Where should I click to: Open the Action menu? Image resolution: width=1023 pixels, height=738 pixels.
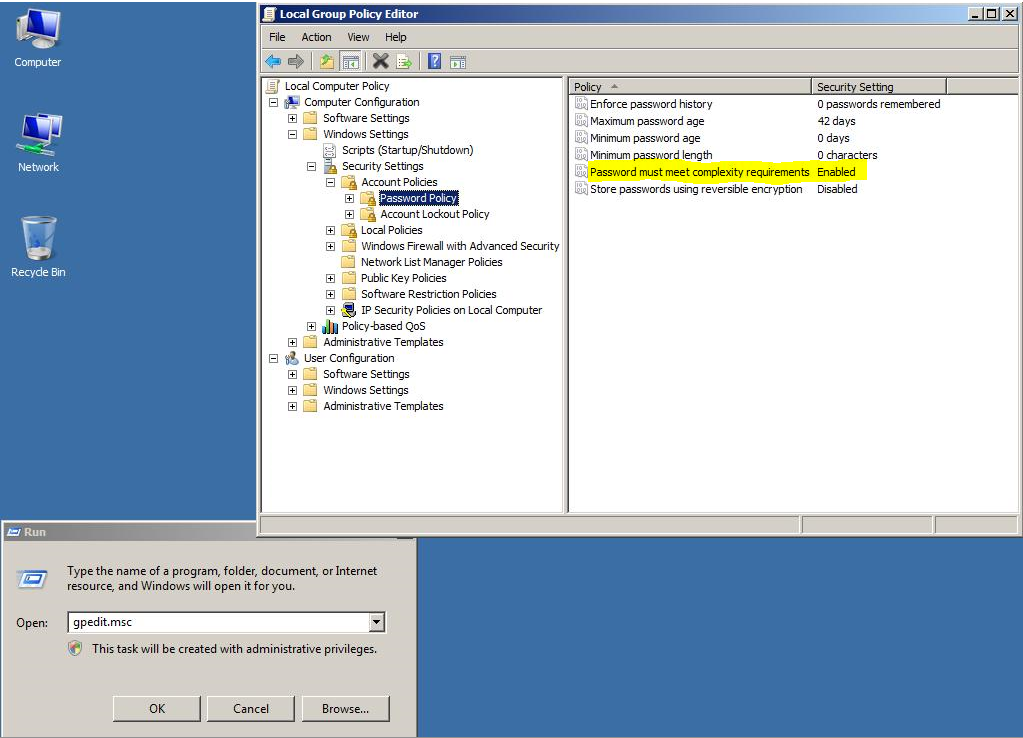click(316, 37)
